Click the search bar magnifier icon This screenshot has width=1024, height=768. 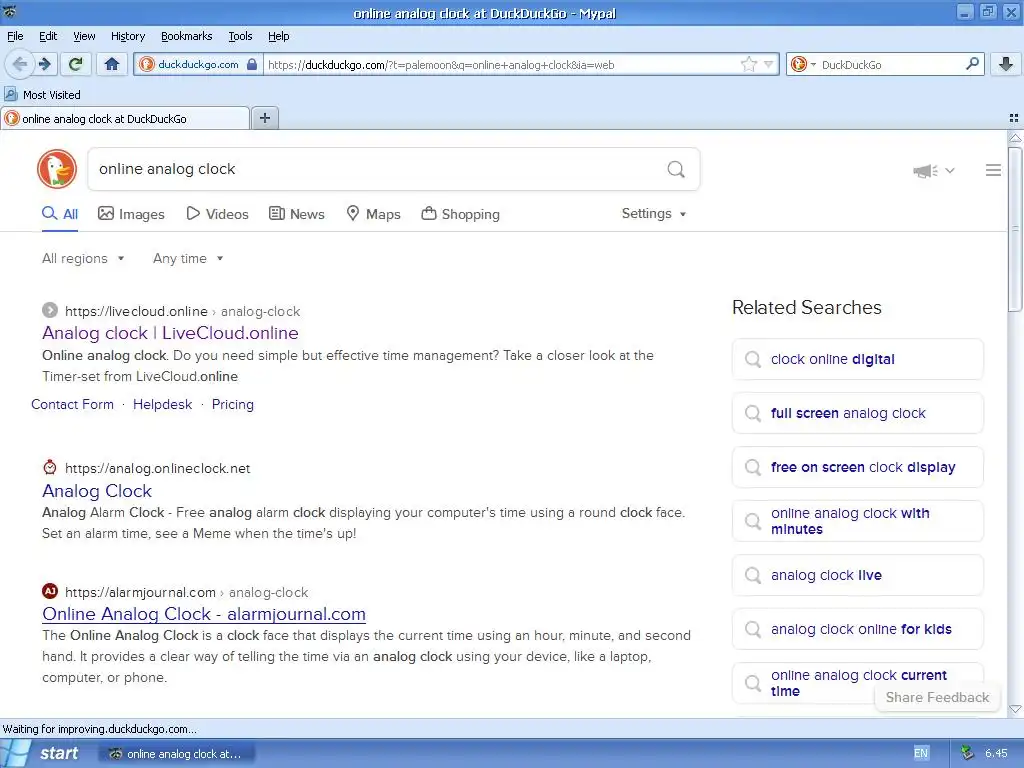[x=972, y=64]
